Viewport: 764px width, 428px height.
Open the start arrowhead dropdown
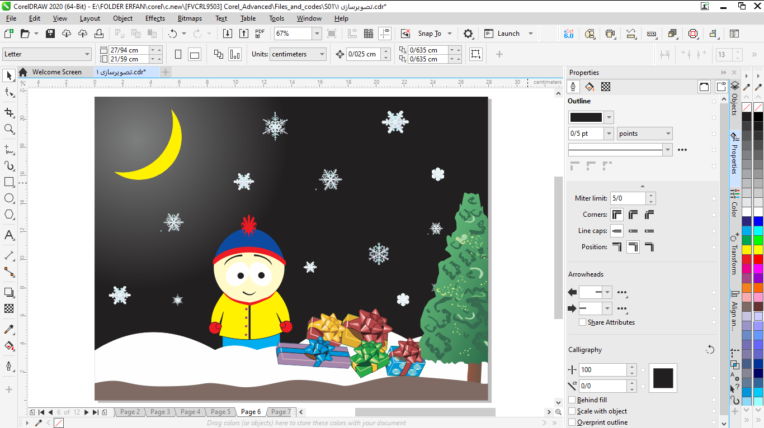tap(607, 292)
